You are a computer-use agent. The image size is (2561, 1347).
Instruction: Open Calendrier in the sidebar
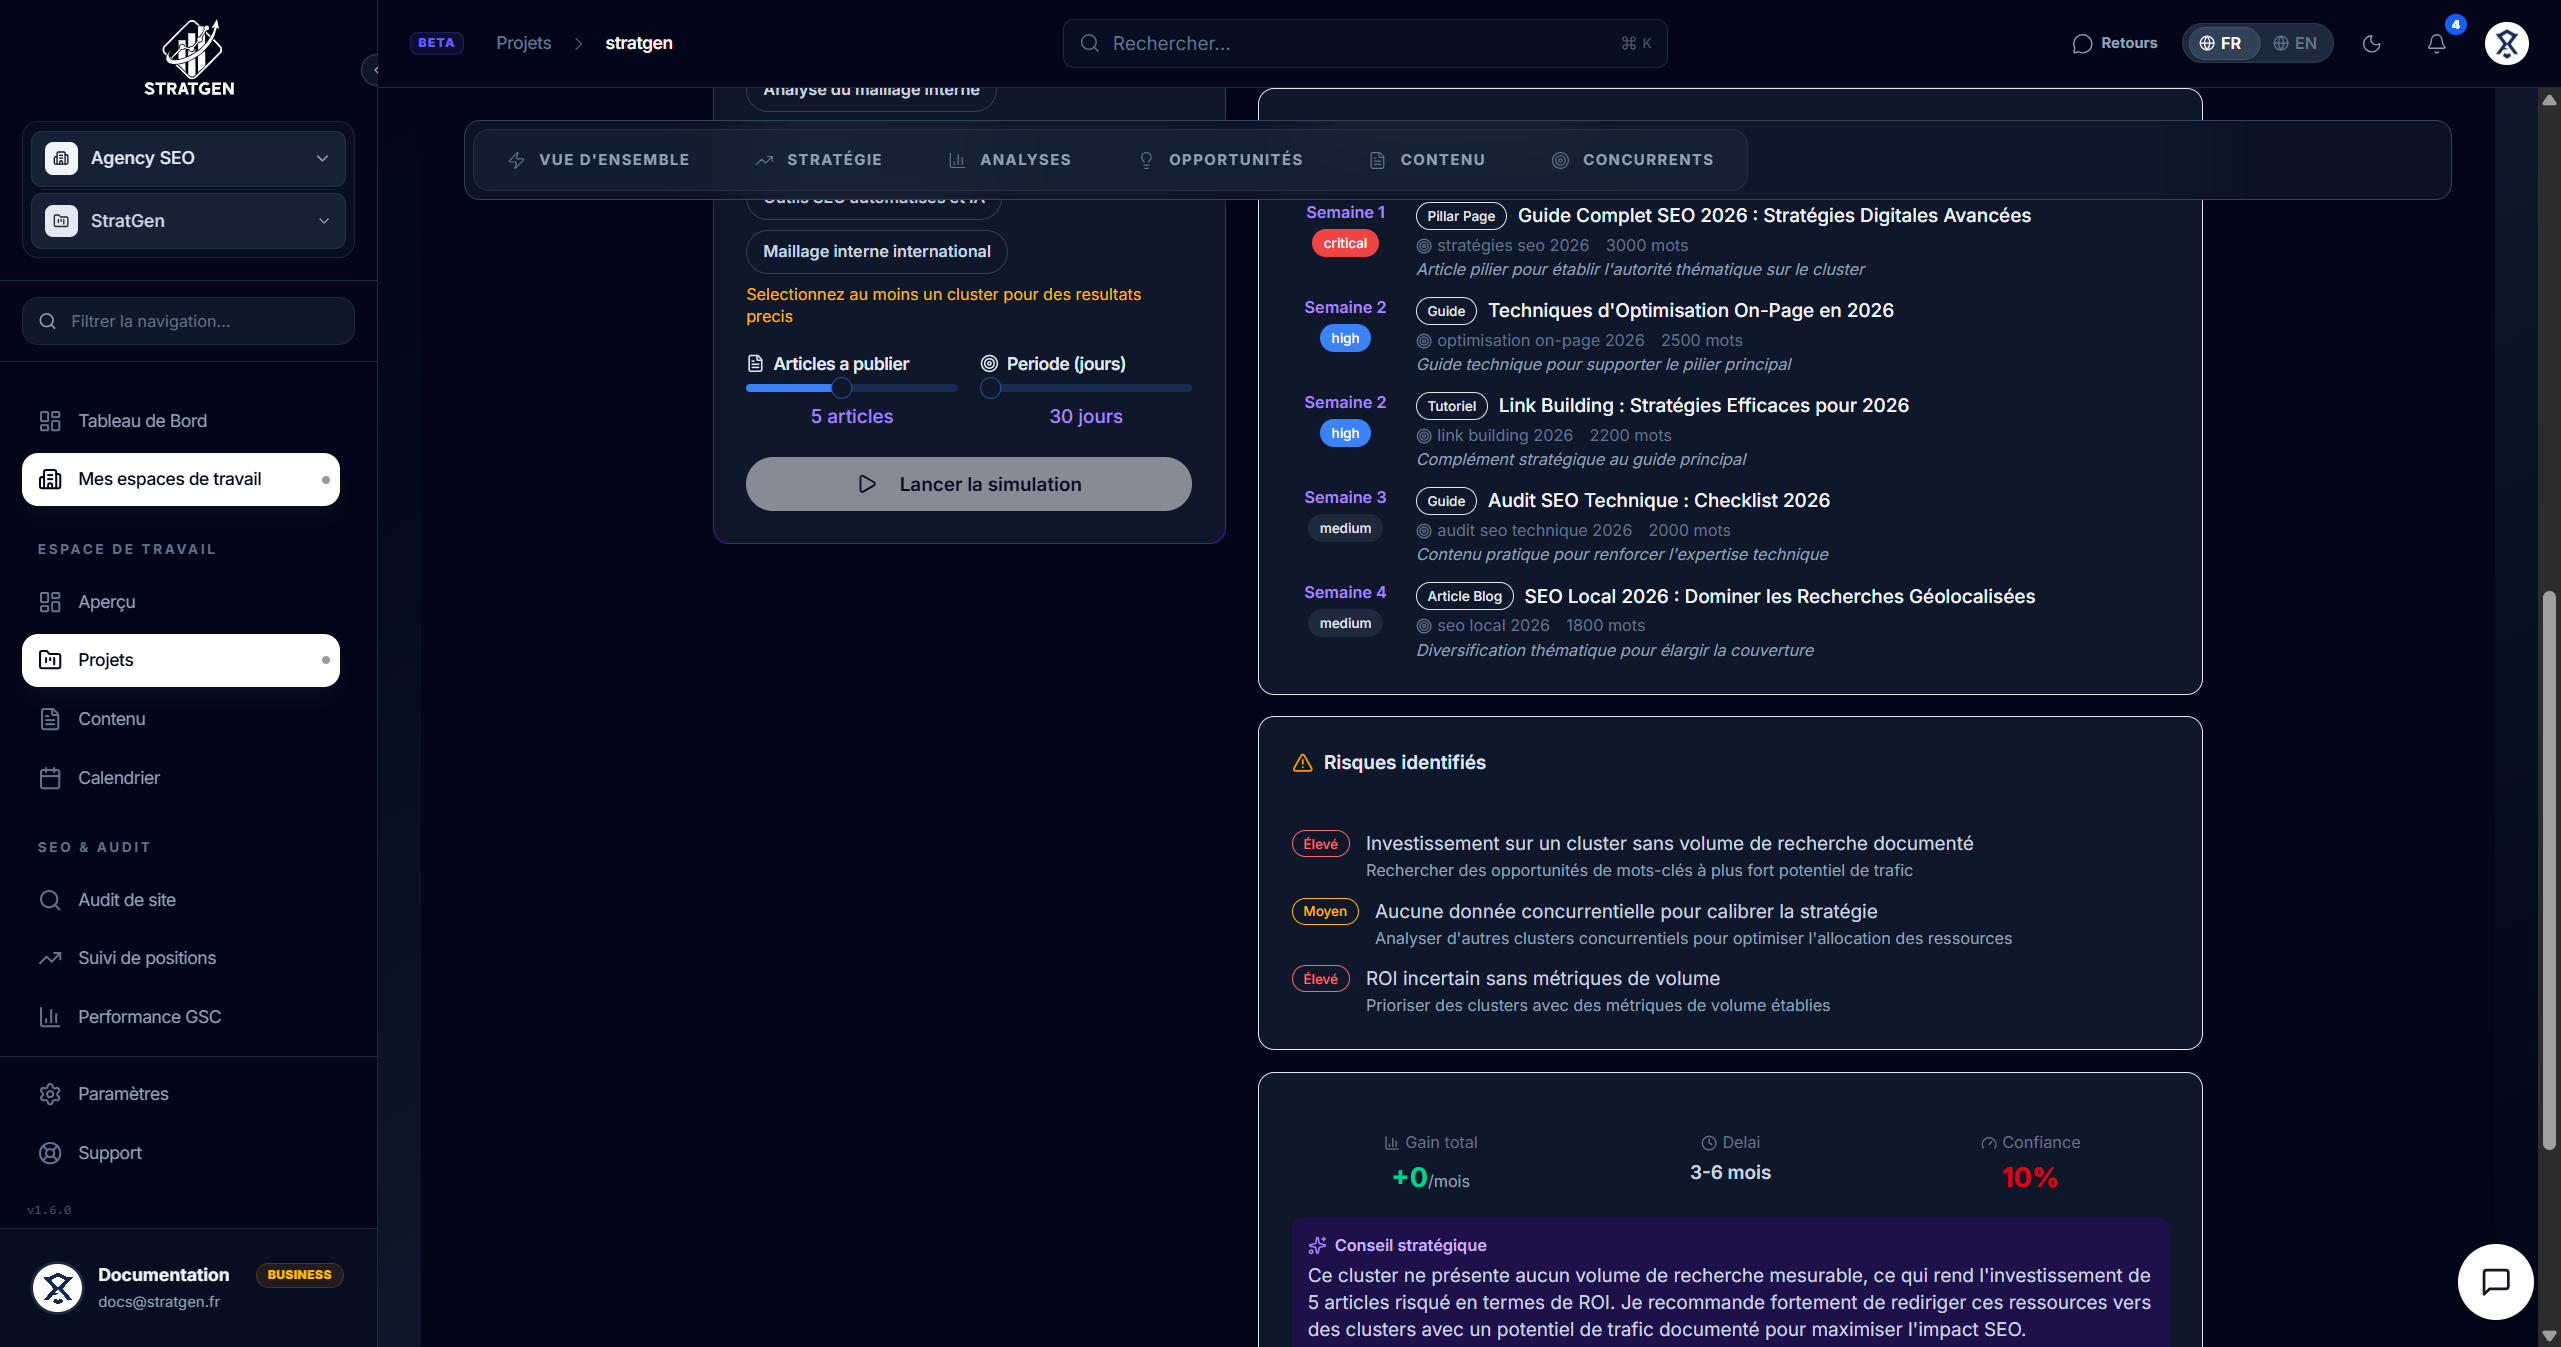coord(119,778)
